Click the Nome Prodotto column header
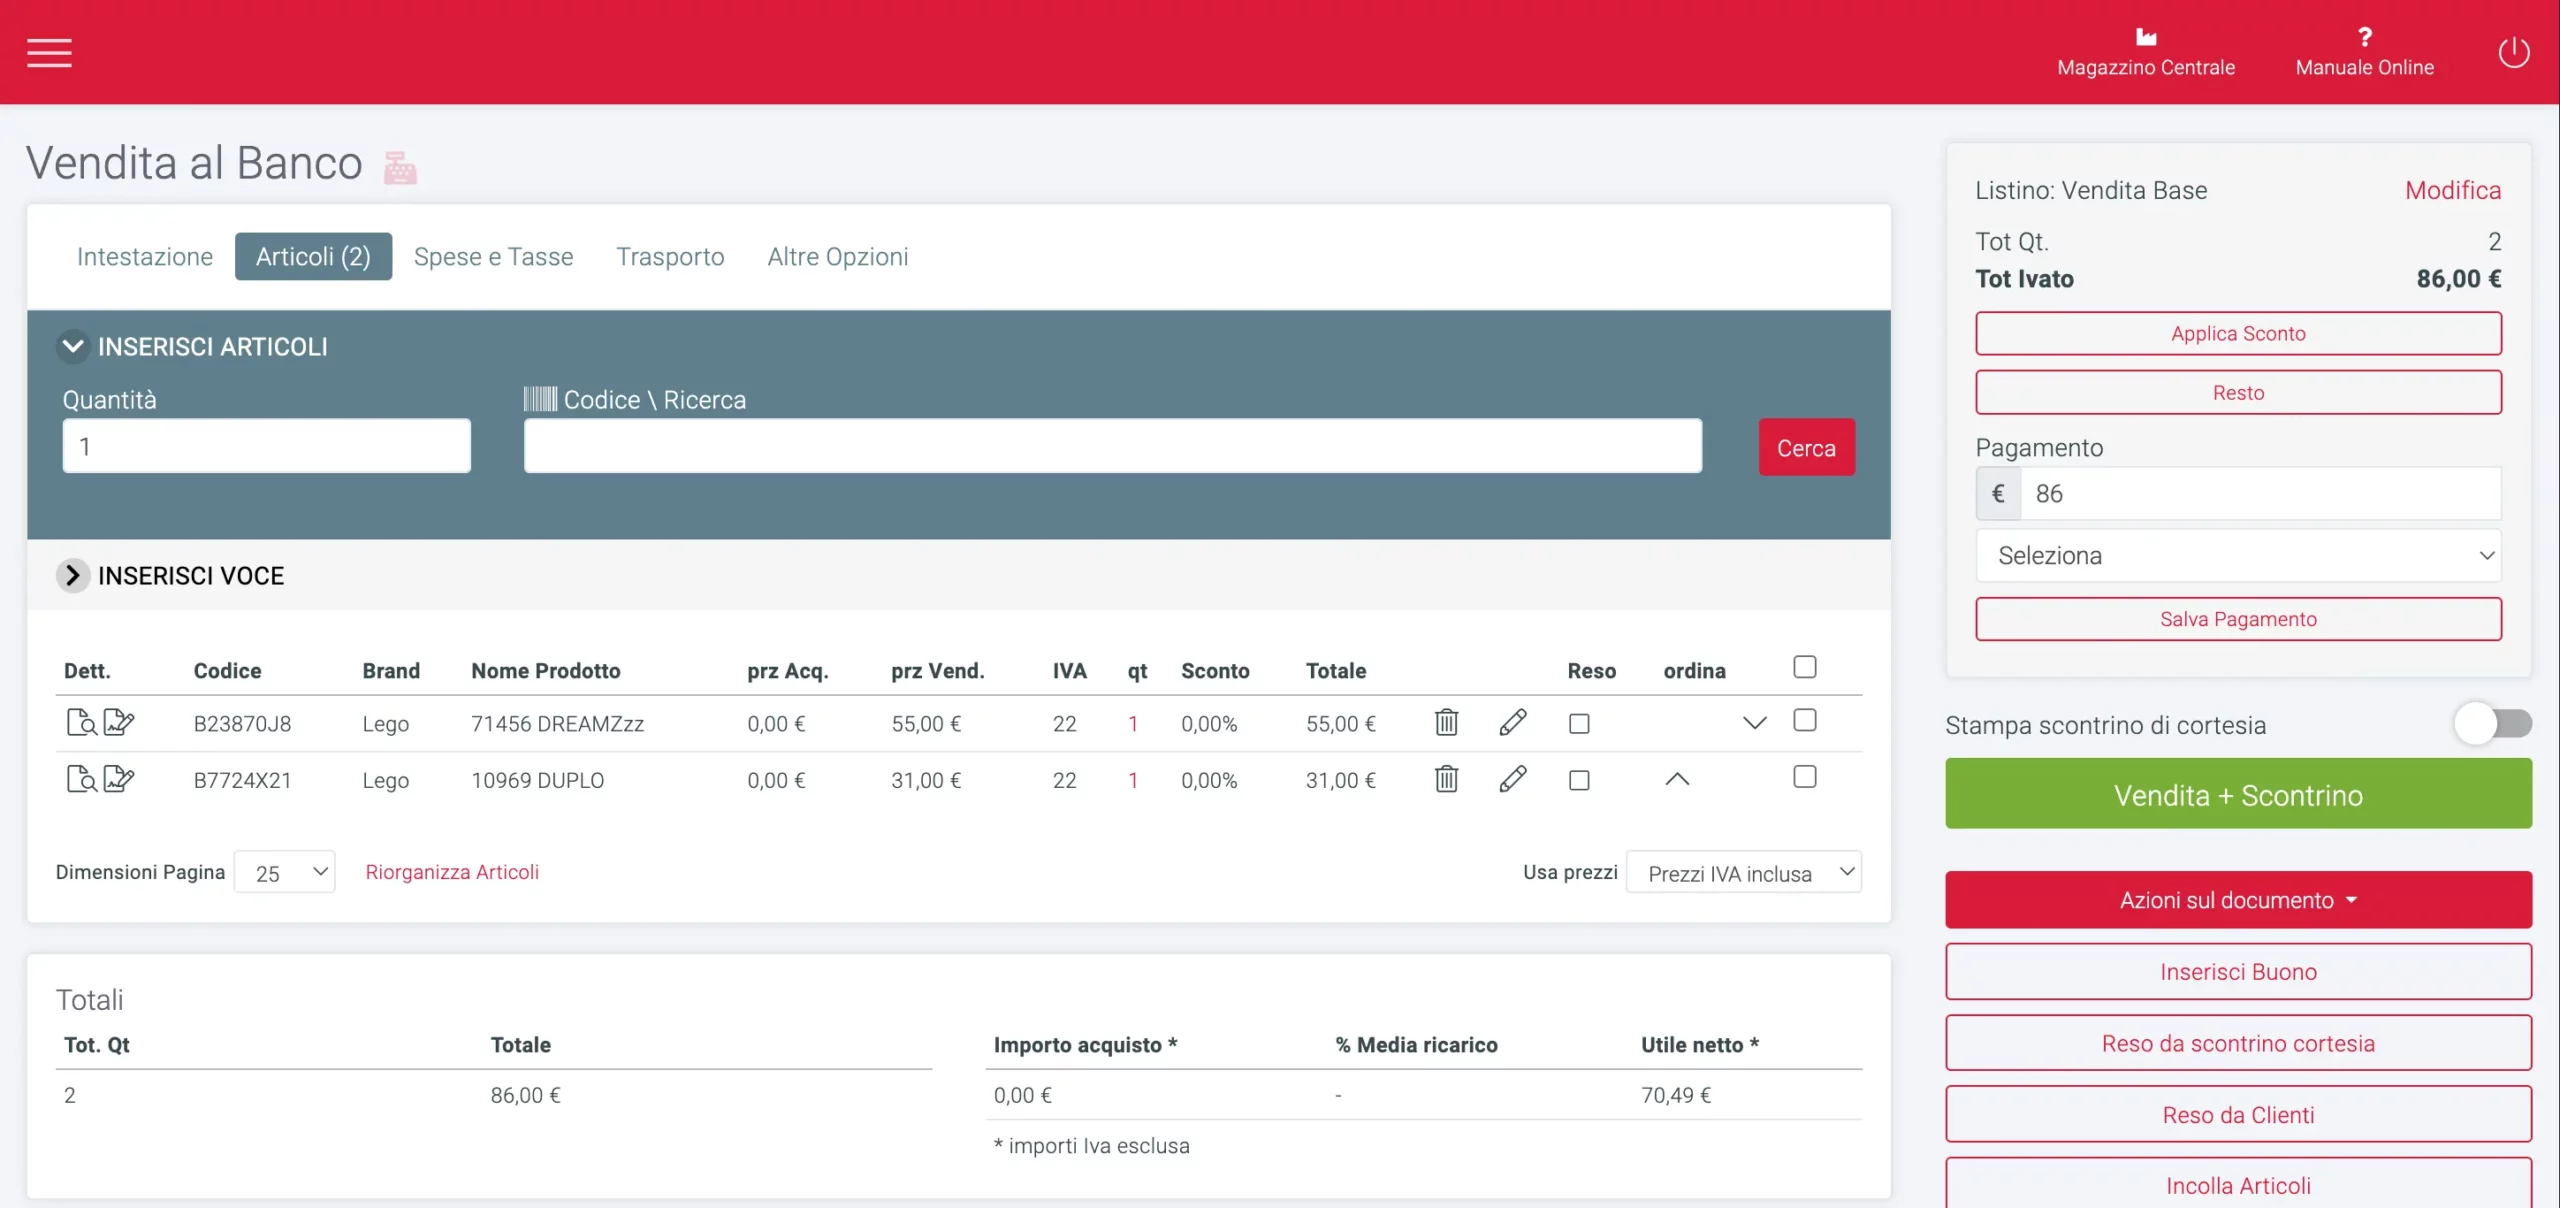2560x1208 pixels. [x=546, y=671]
